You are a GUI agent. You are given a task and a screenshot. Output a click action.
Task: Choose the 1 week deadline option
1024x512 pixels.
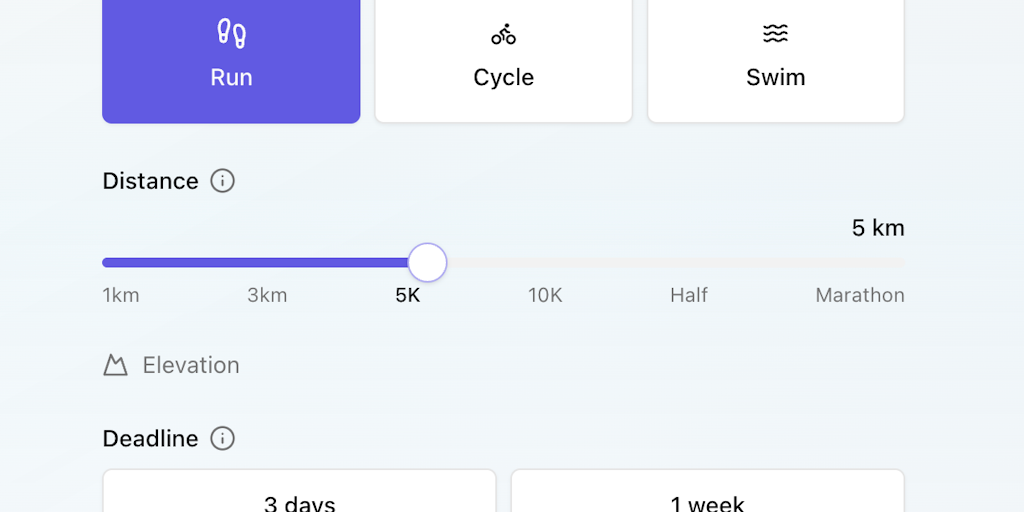(x=707, y=498)
